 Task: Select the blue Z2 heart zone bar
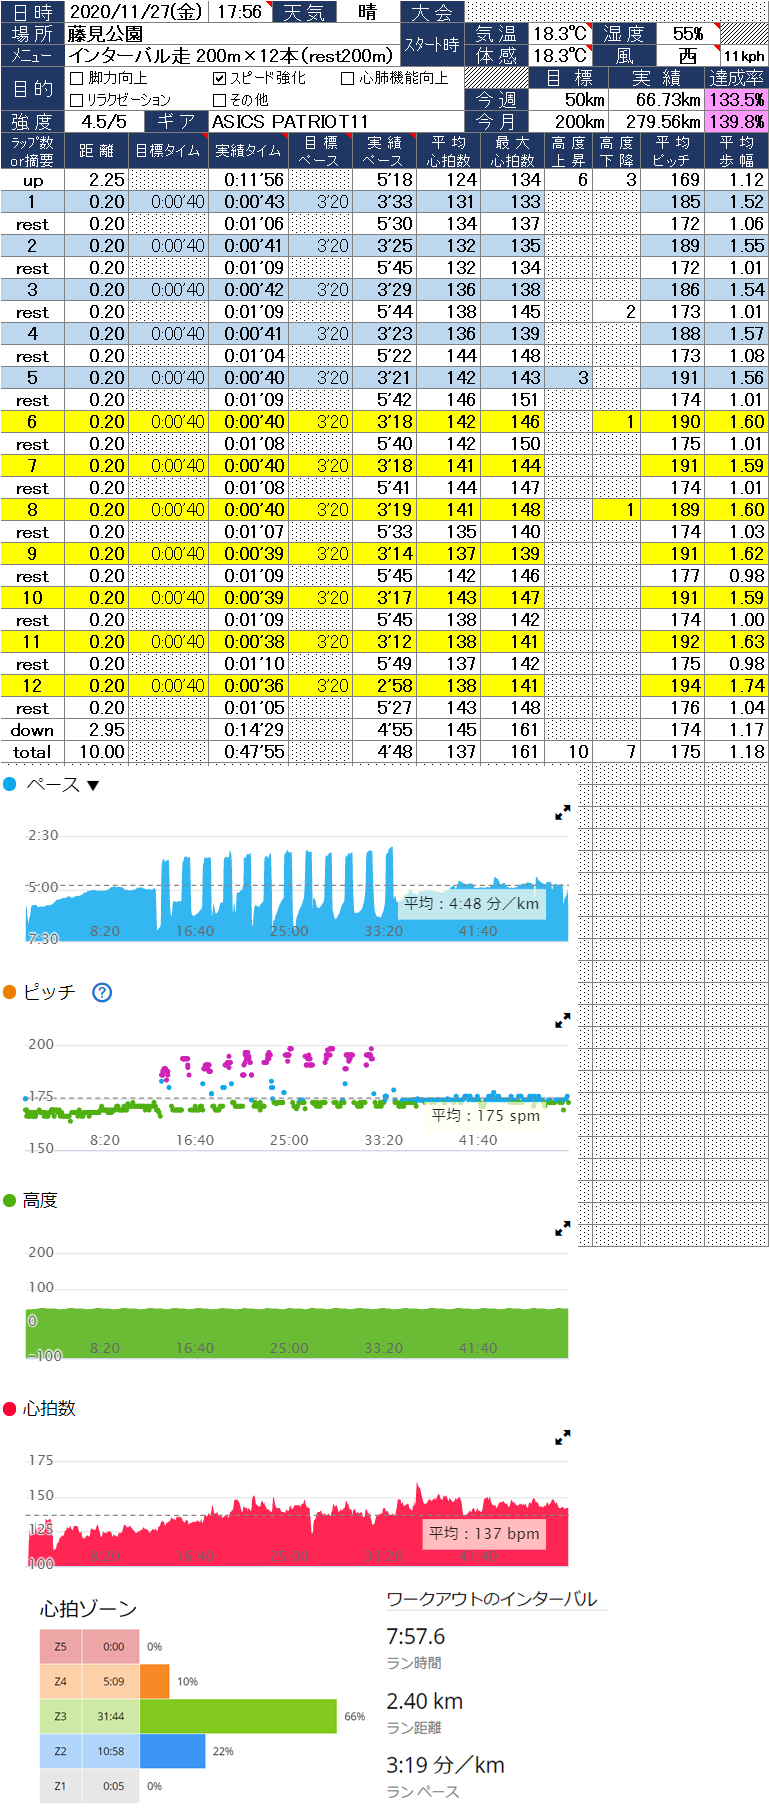coord(172,1751)
